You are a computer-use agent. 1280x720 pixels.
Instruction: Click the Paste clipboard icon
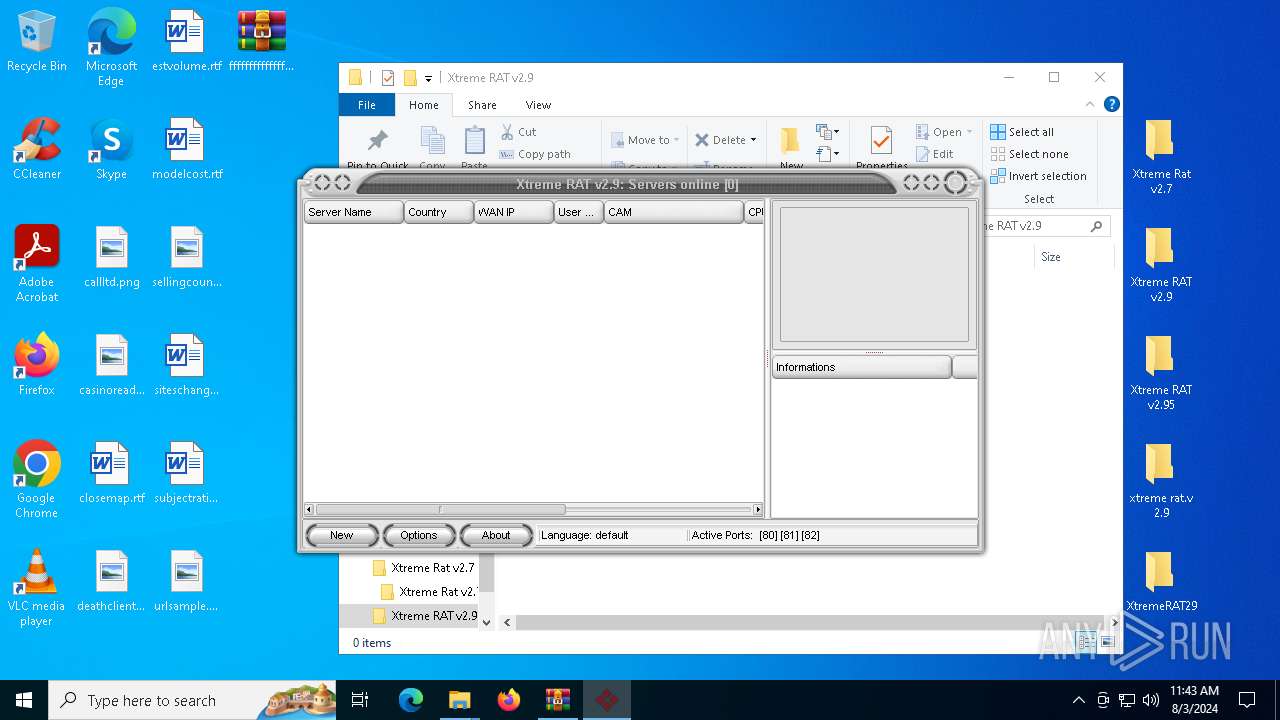(x=475, y=141)
